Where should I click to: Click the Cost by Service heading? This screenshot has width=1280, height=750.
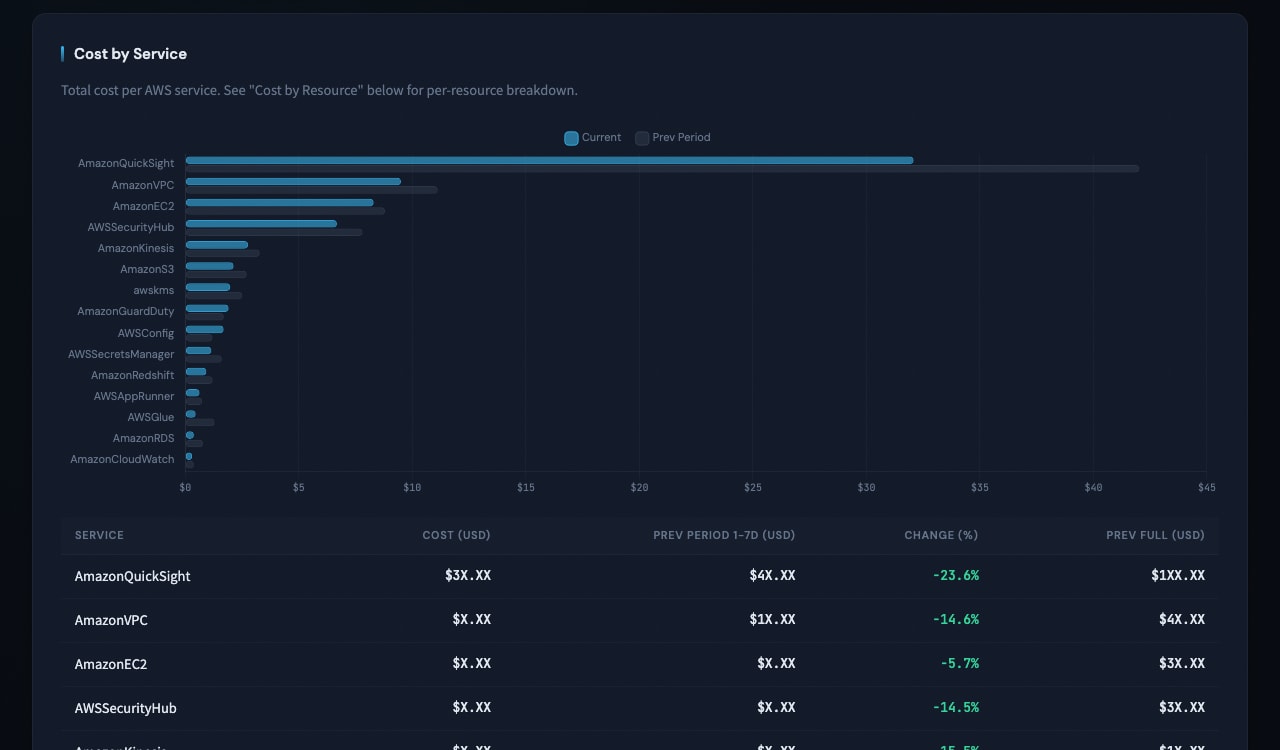point(130,54)
